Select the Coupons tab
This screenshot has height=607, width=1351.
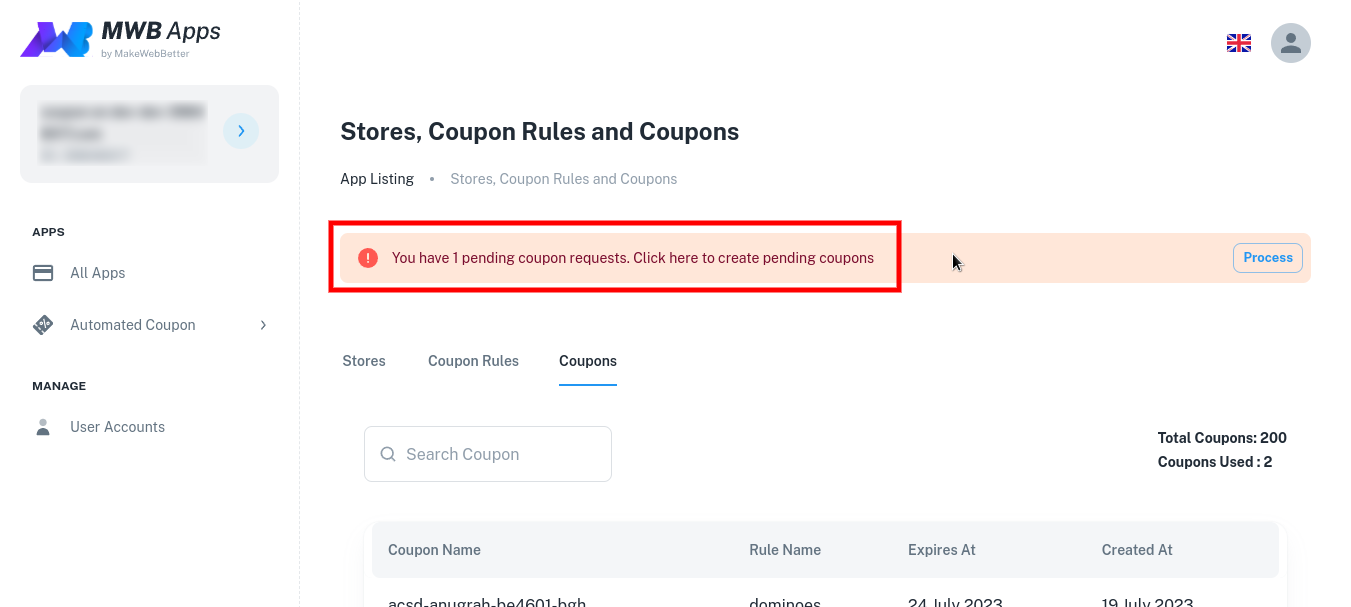pyautogui.click(x=588, y=361)
